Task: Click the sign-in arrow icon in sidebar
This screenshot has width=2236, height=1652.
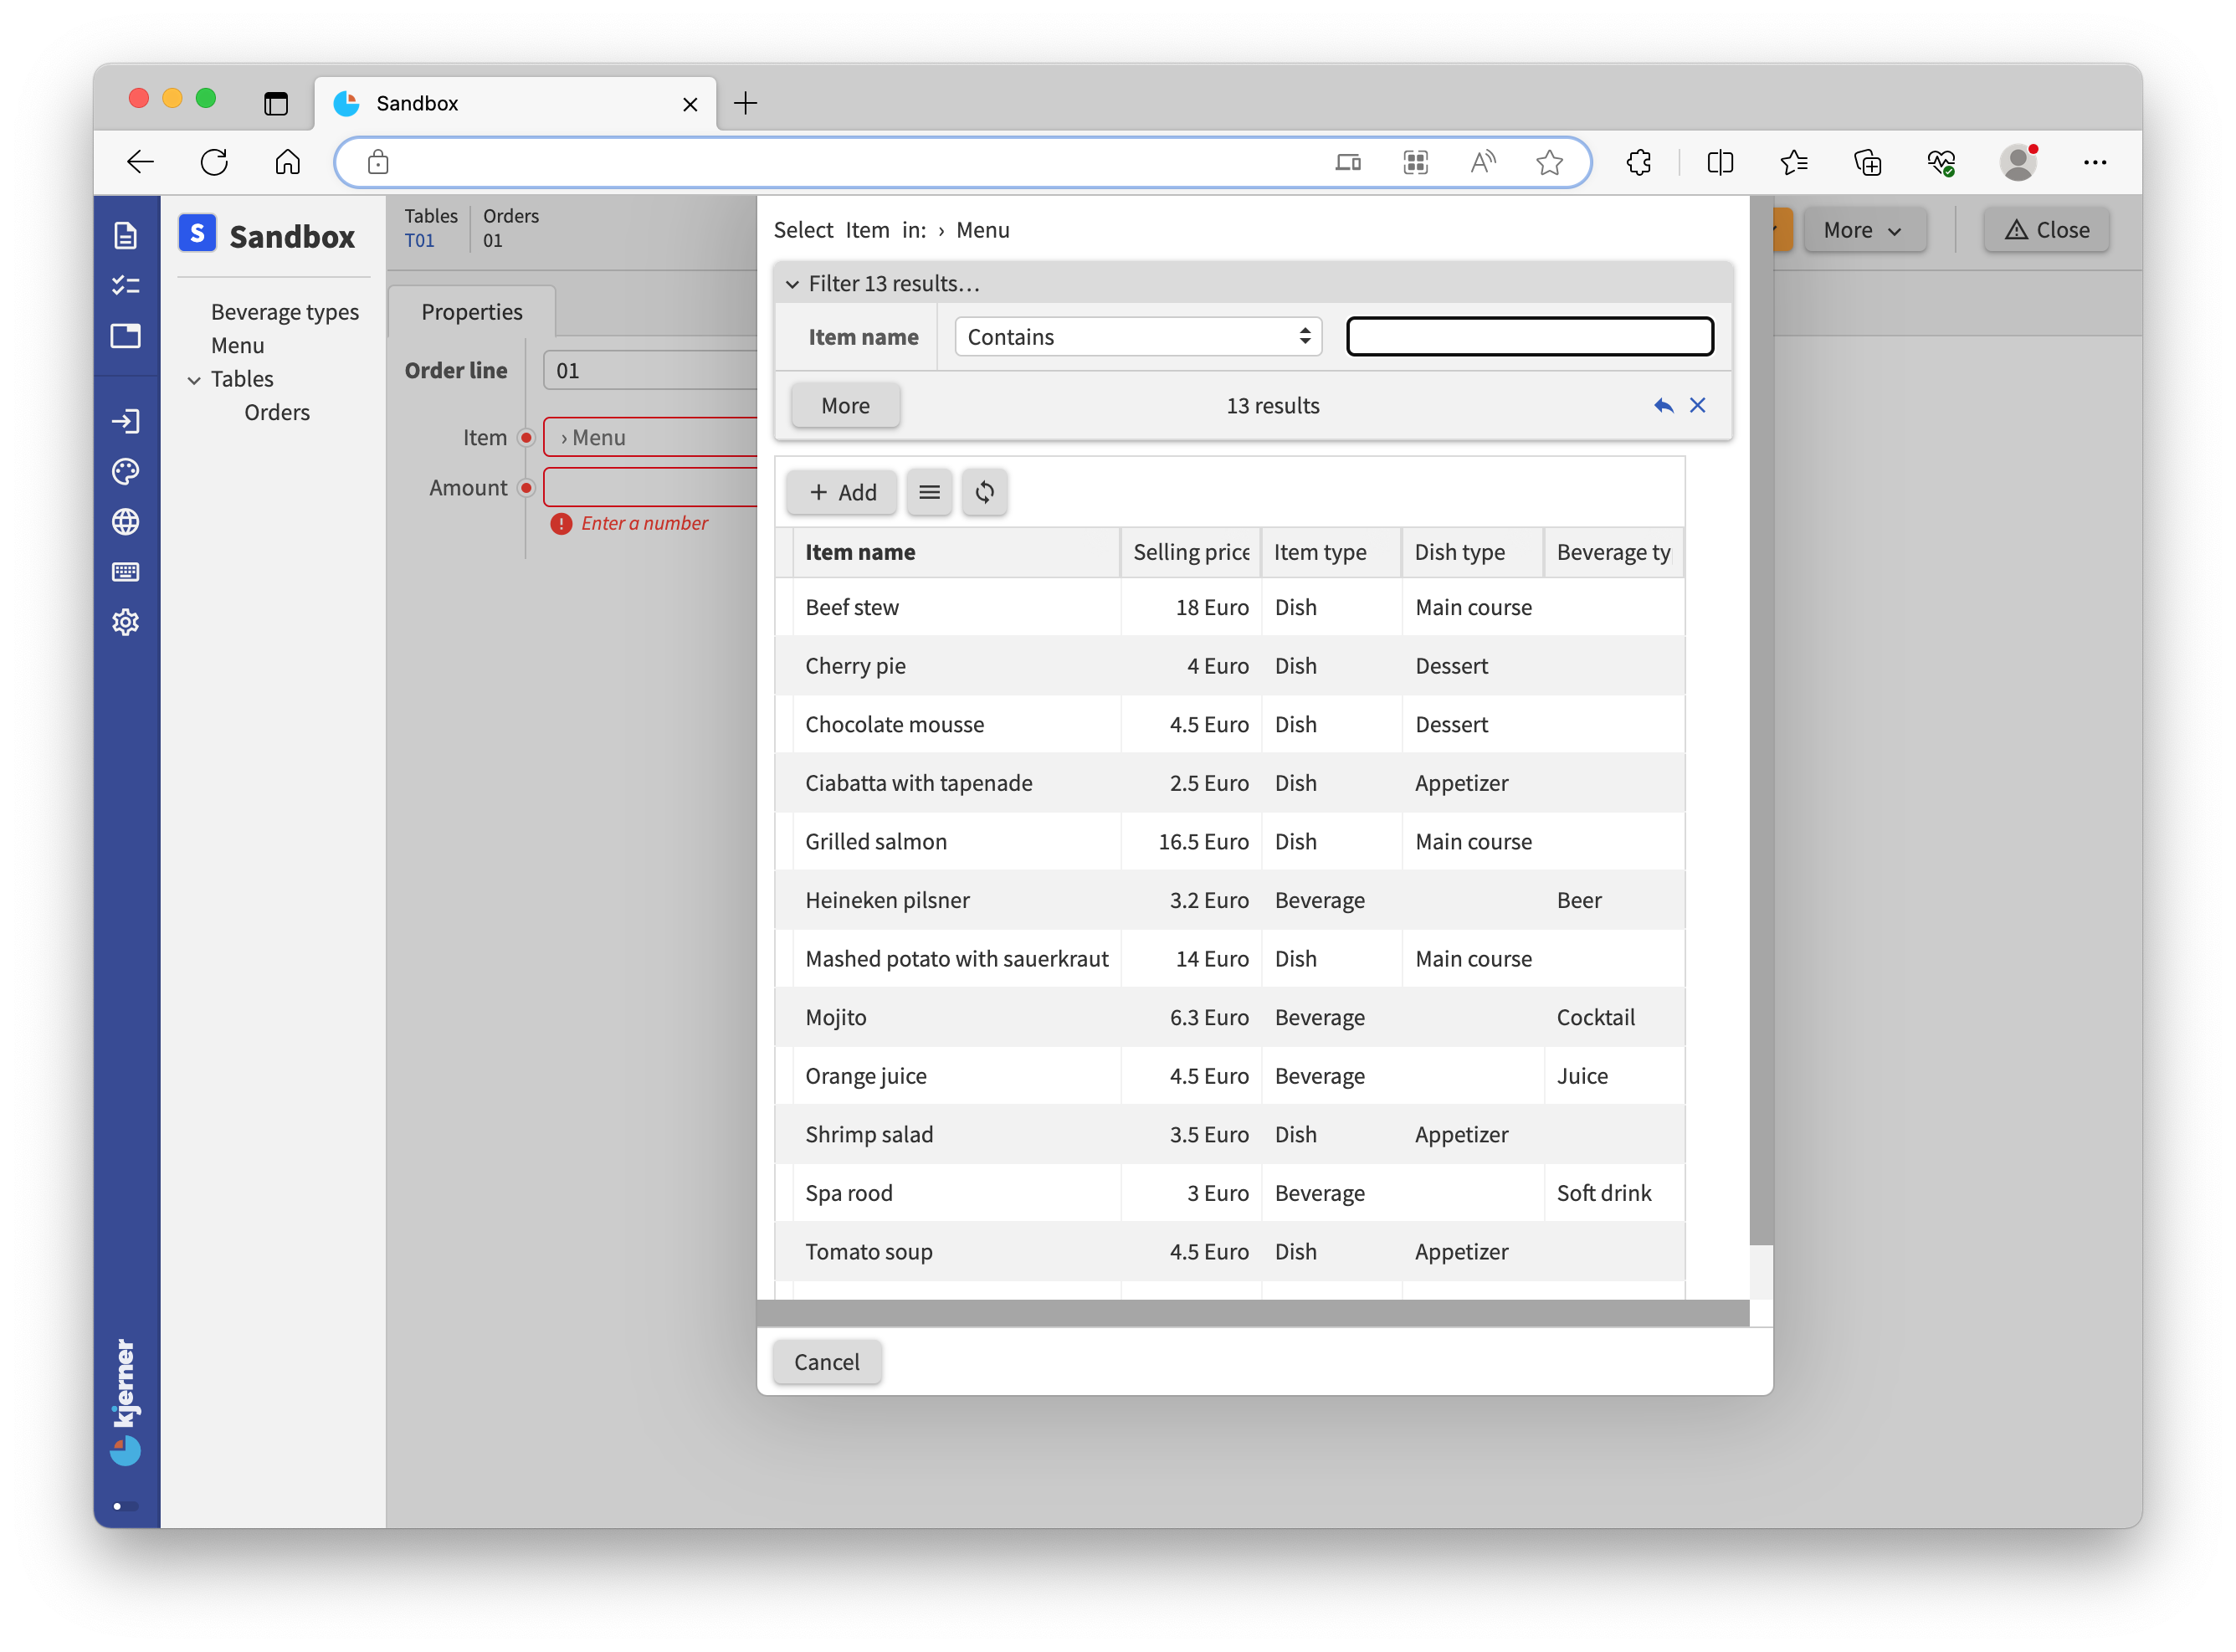Action: (x=125, y=421)
